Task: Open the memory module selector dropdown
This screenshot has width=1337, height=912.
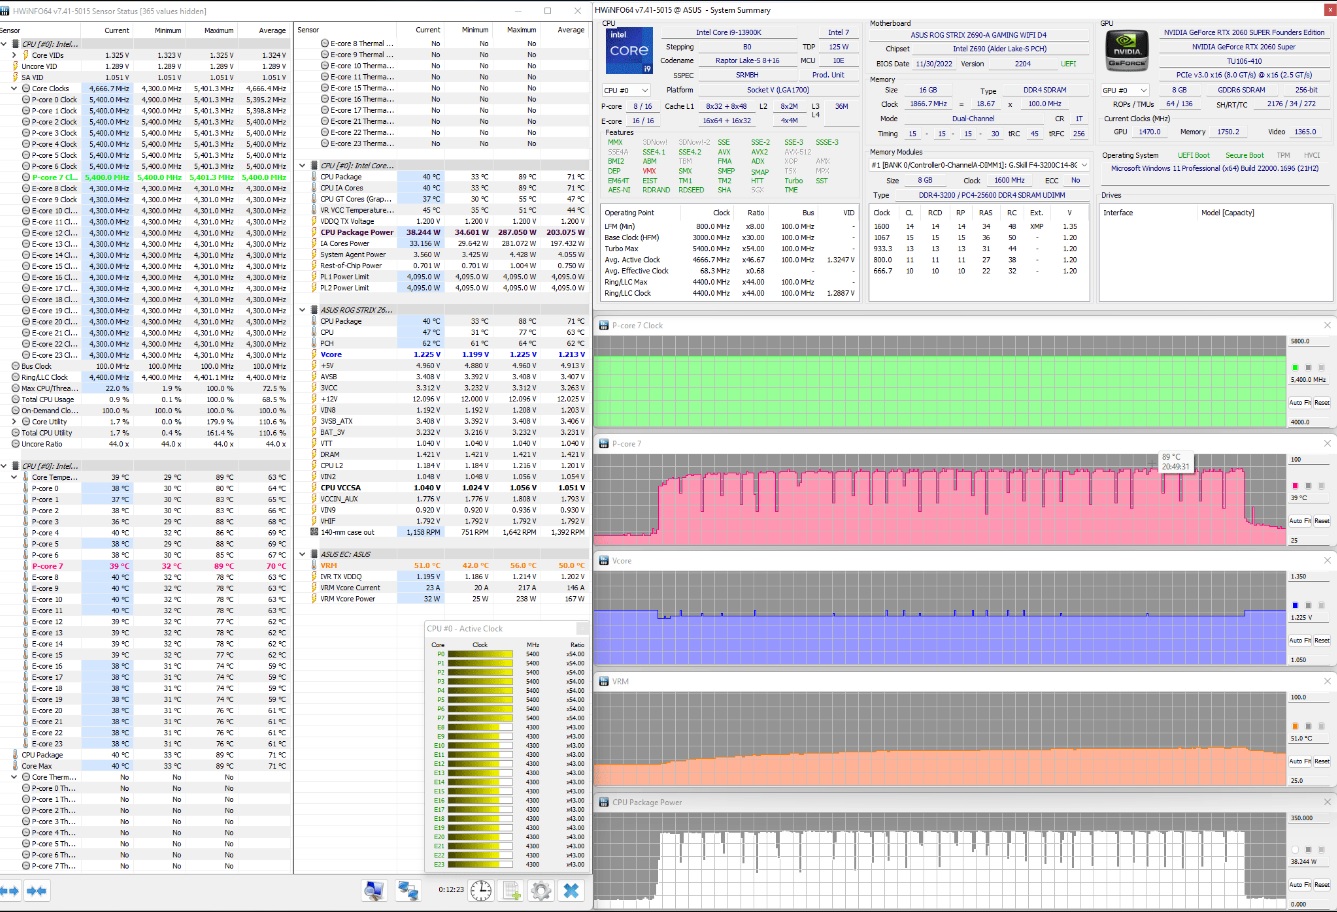Action: pos(980,165)
